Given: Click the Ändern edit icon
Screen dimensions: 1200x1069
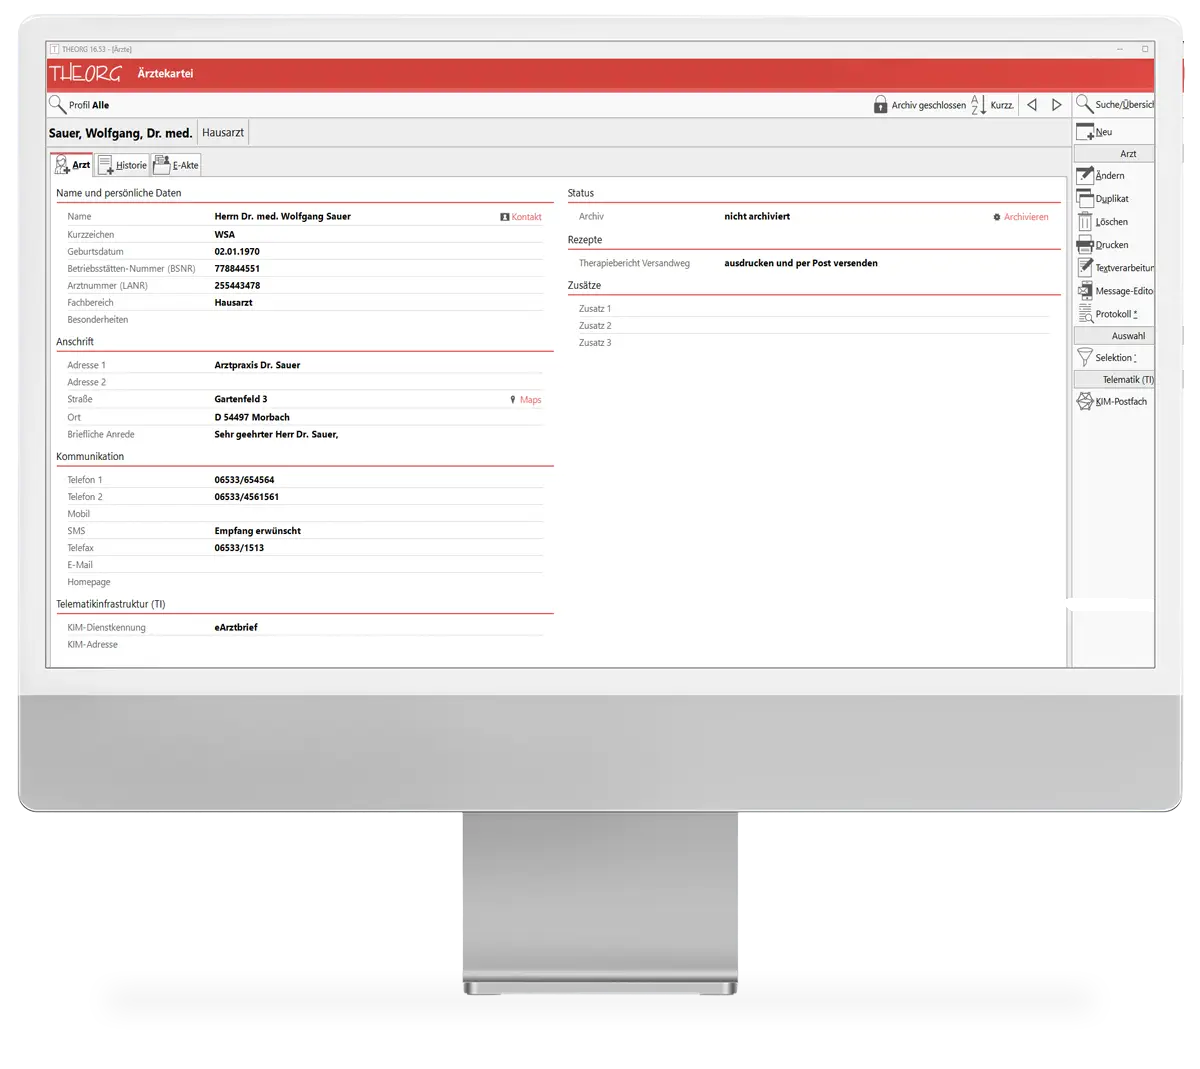Looking at the screenshot, I should [1085, 176].
